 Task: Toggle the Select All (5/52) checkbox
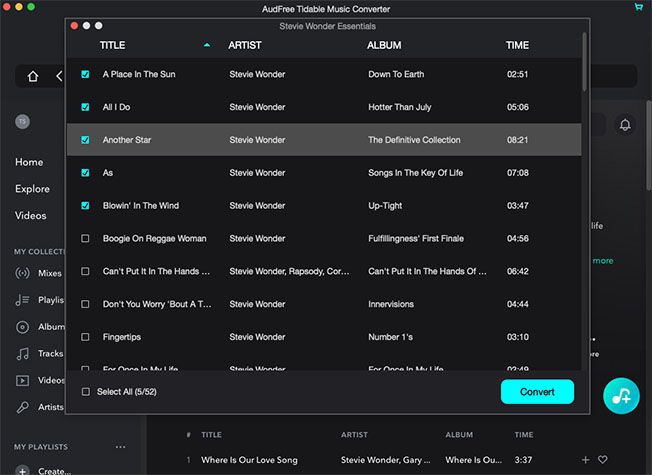[x=86, y=392]
